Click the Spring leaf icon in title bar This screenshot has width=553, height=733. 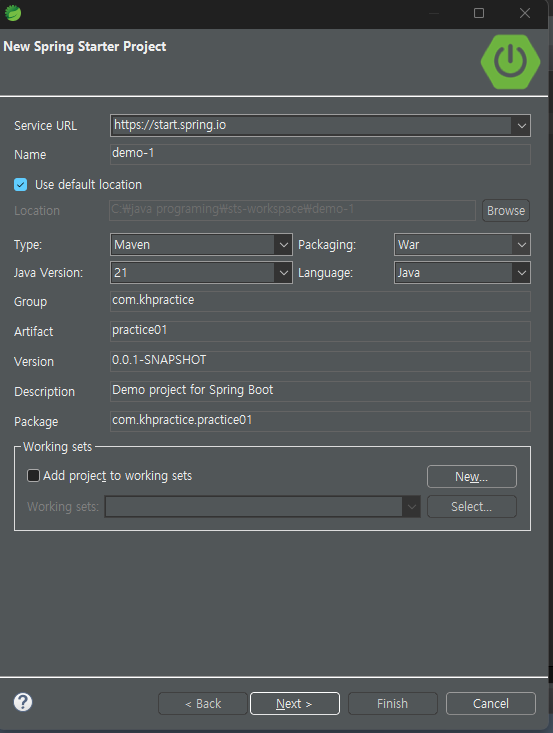coord(13,13)
